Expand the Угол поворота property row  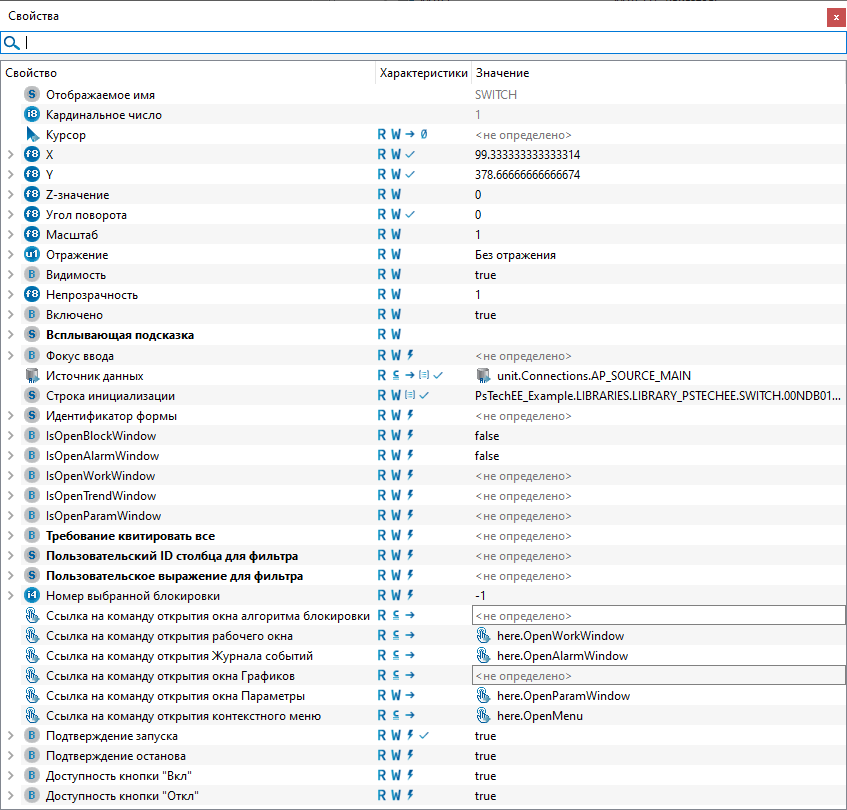coord(10,215)
